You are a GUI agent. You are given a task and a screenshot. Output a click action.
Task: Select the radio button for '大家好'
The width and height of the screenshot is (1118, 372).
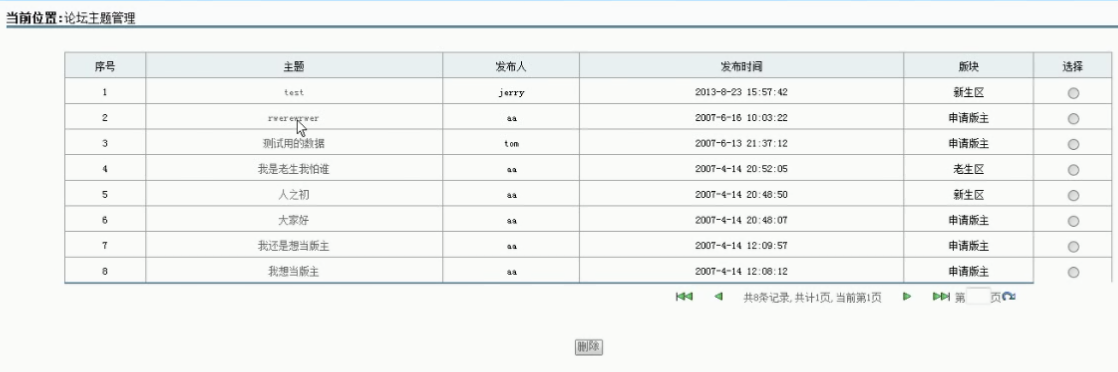(1073, 221)
